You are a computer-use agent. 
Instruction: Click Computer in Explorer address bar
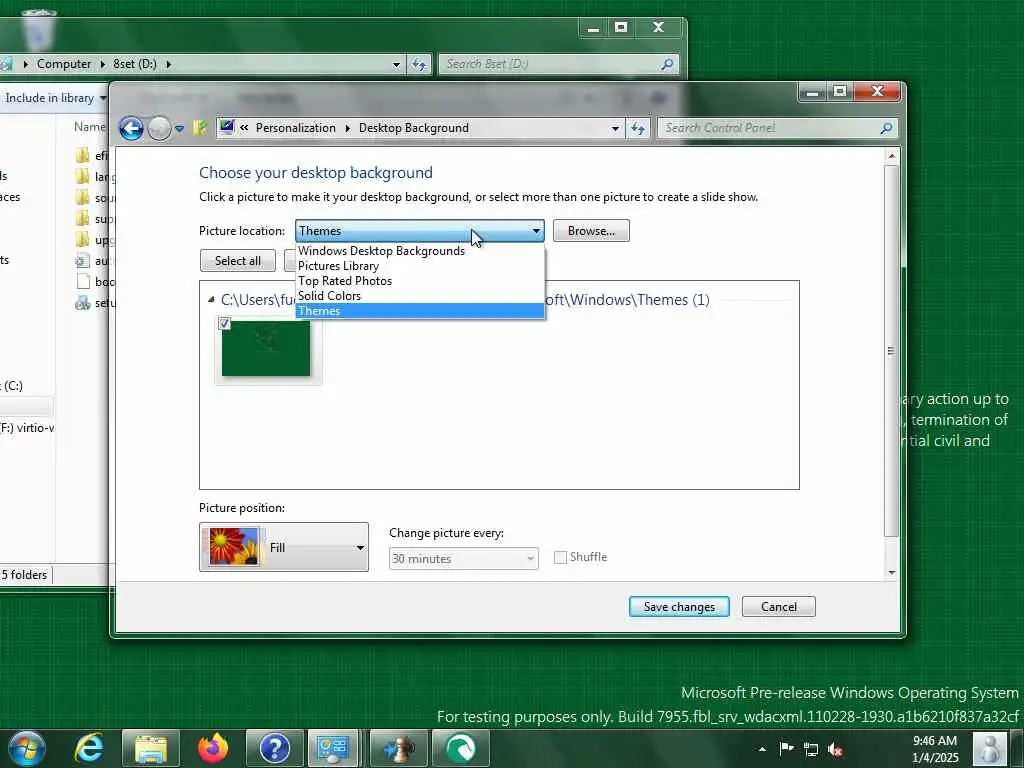click(x=63, y=64)
